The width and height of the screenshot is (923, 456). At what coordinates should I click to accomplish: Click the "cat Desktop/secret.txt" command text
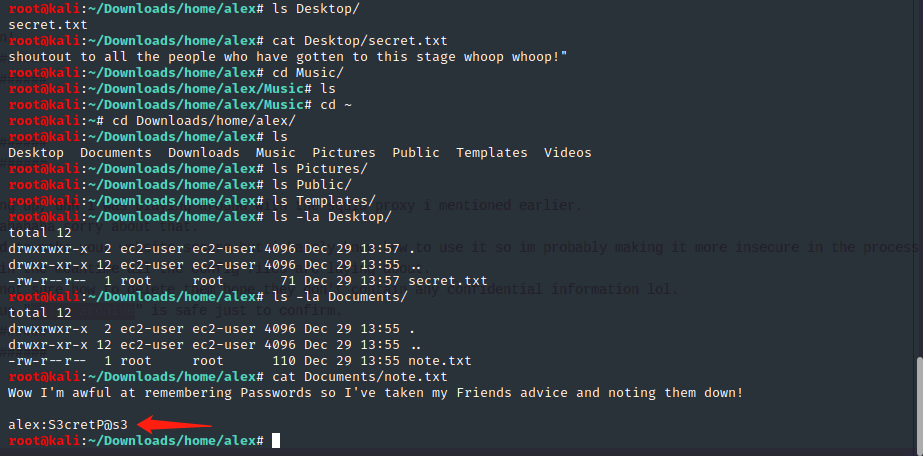point(360,40)
